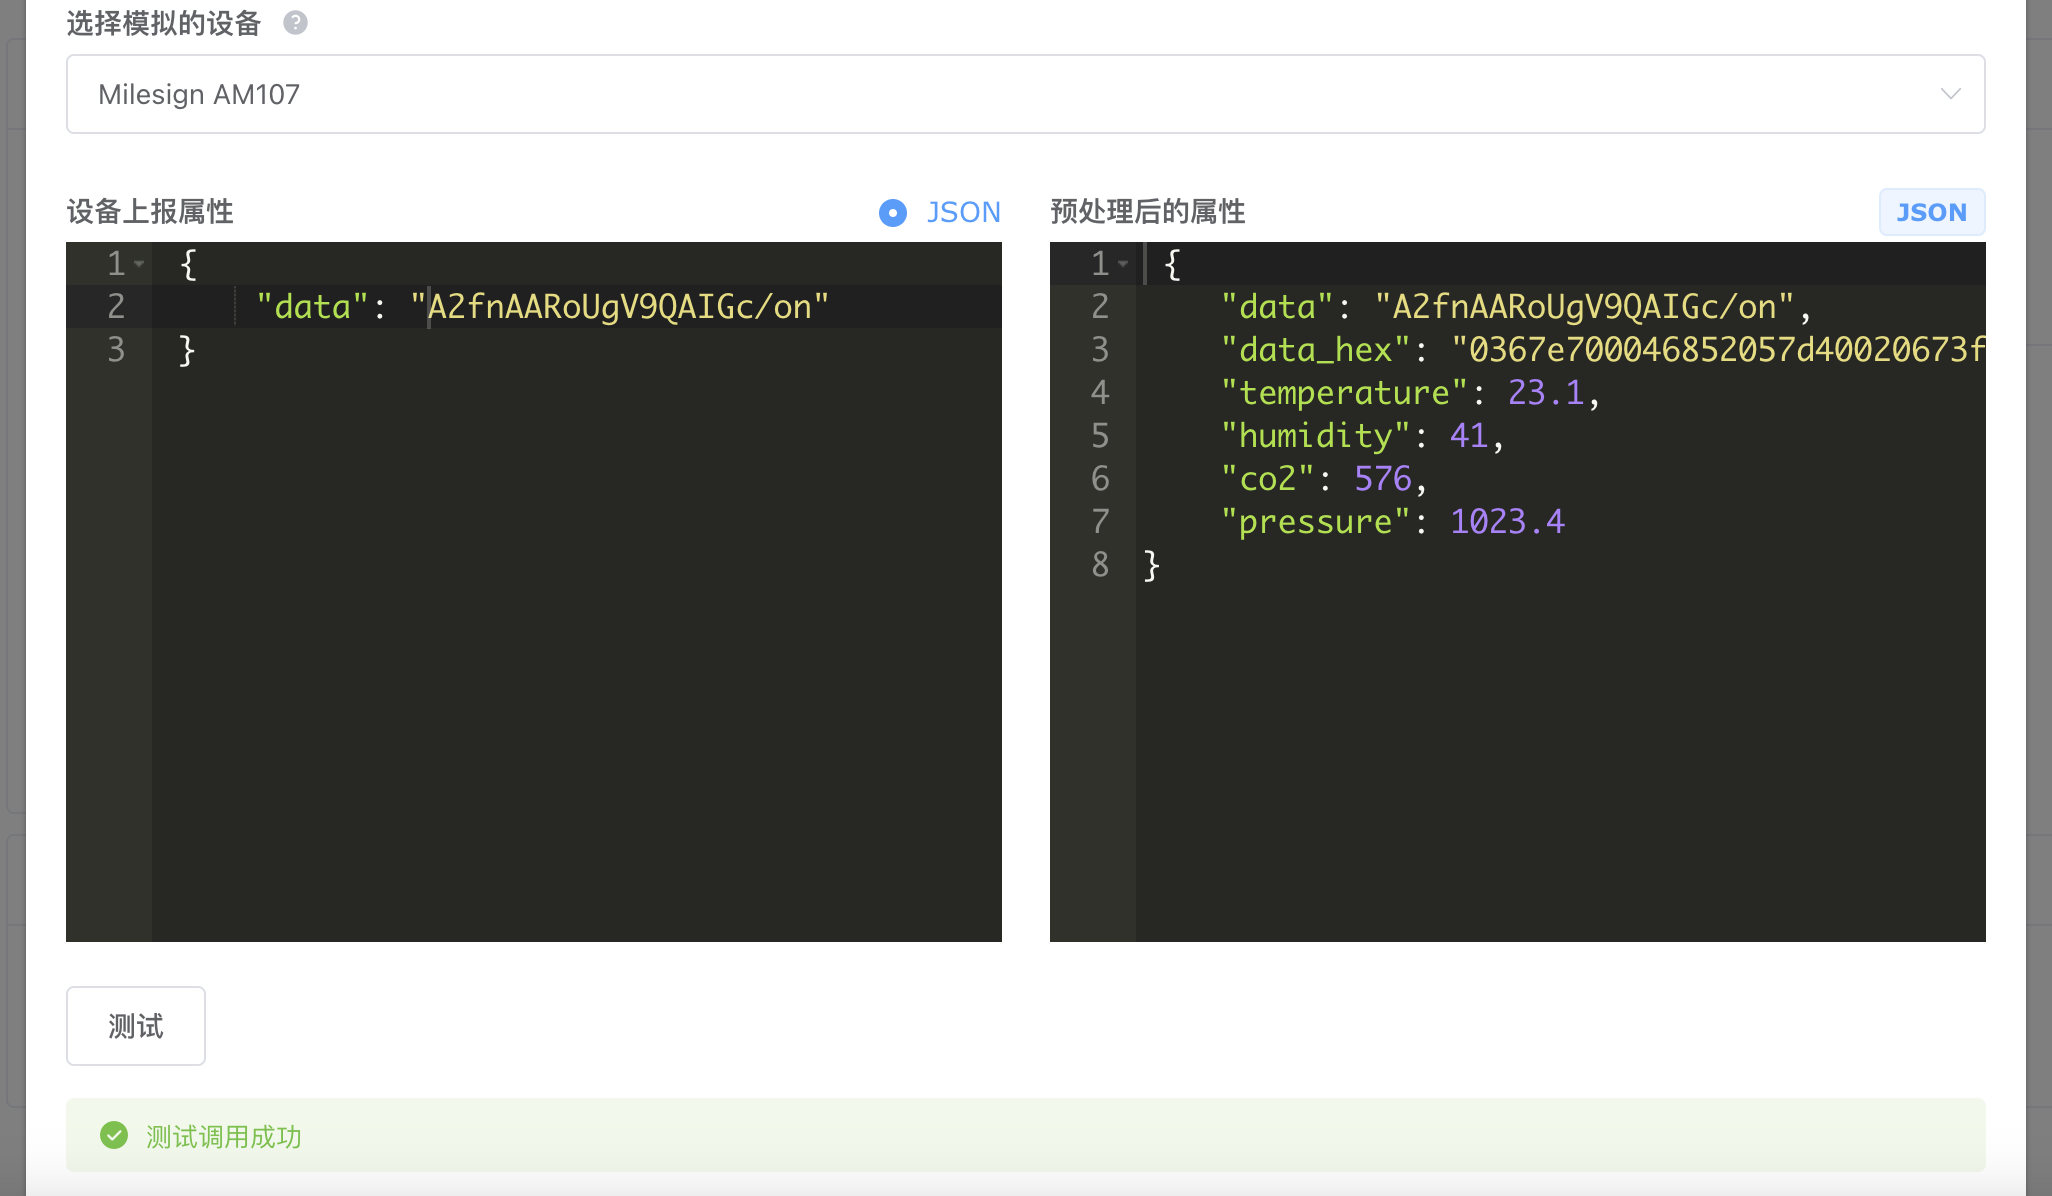Click the temperature value 23.1
This screenshot has width=2052, height=1196.
point(1546,392)
